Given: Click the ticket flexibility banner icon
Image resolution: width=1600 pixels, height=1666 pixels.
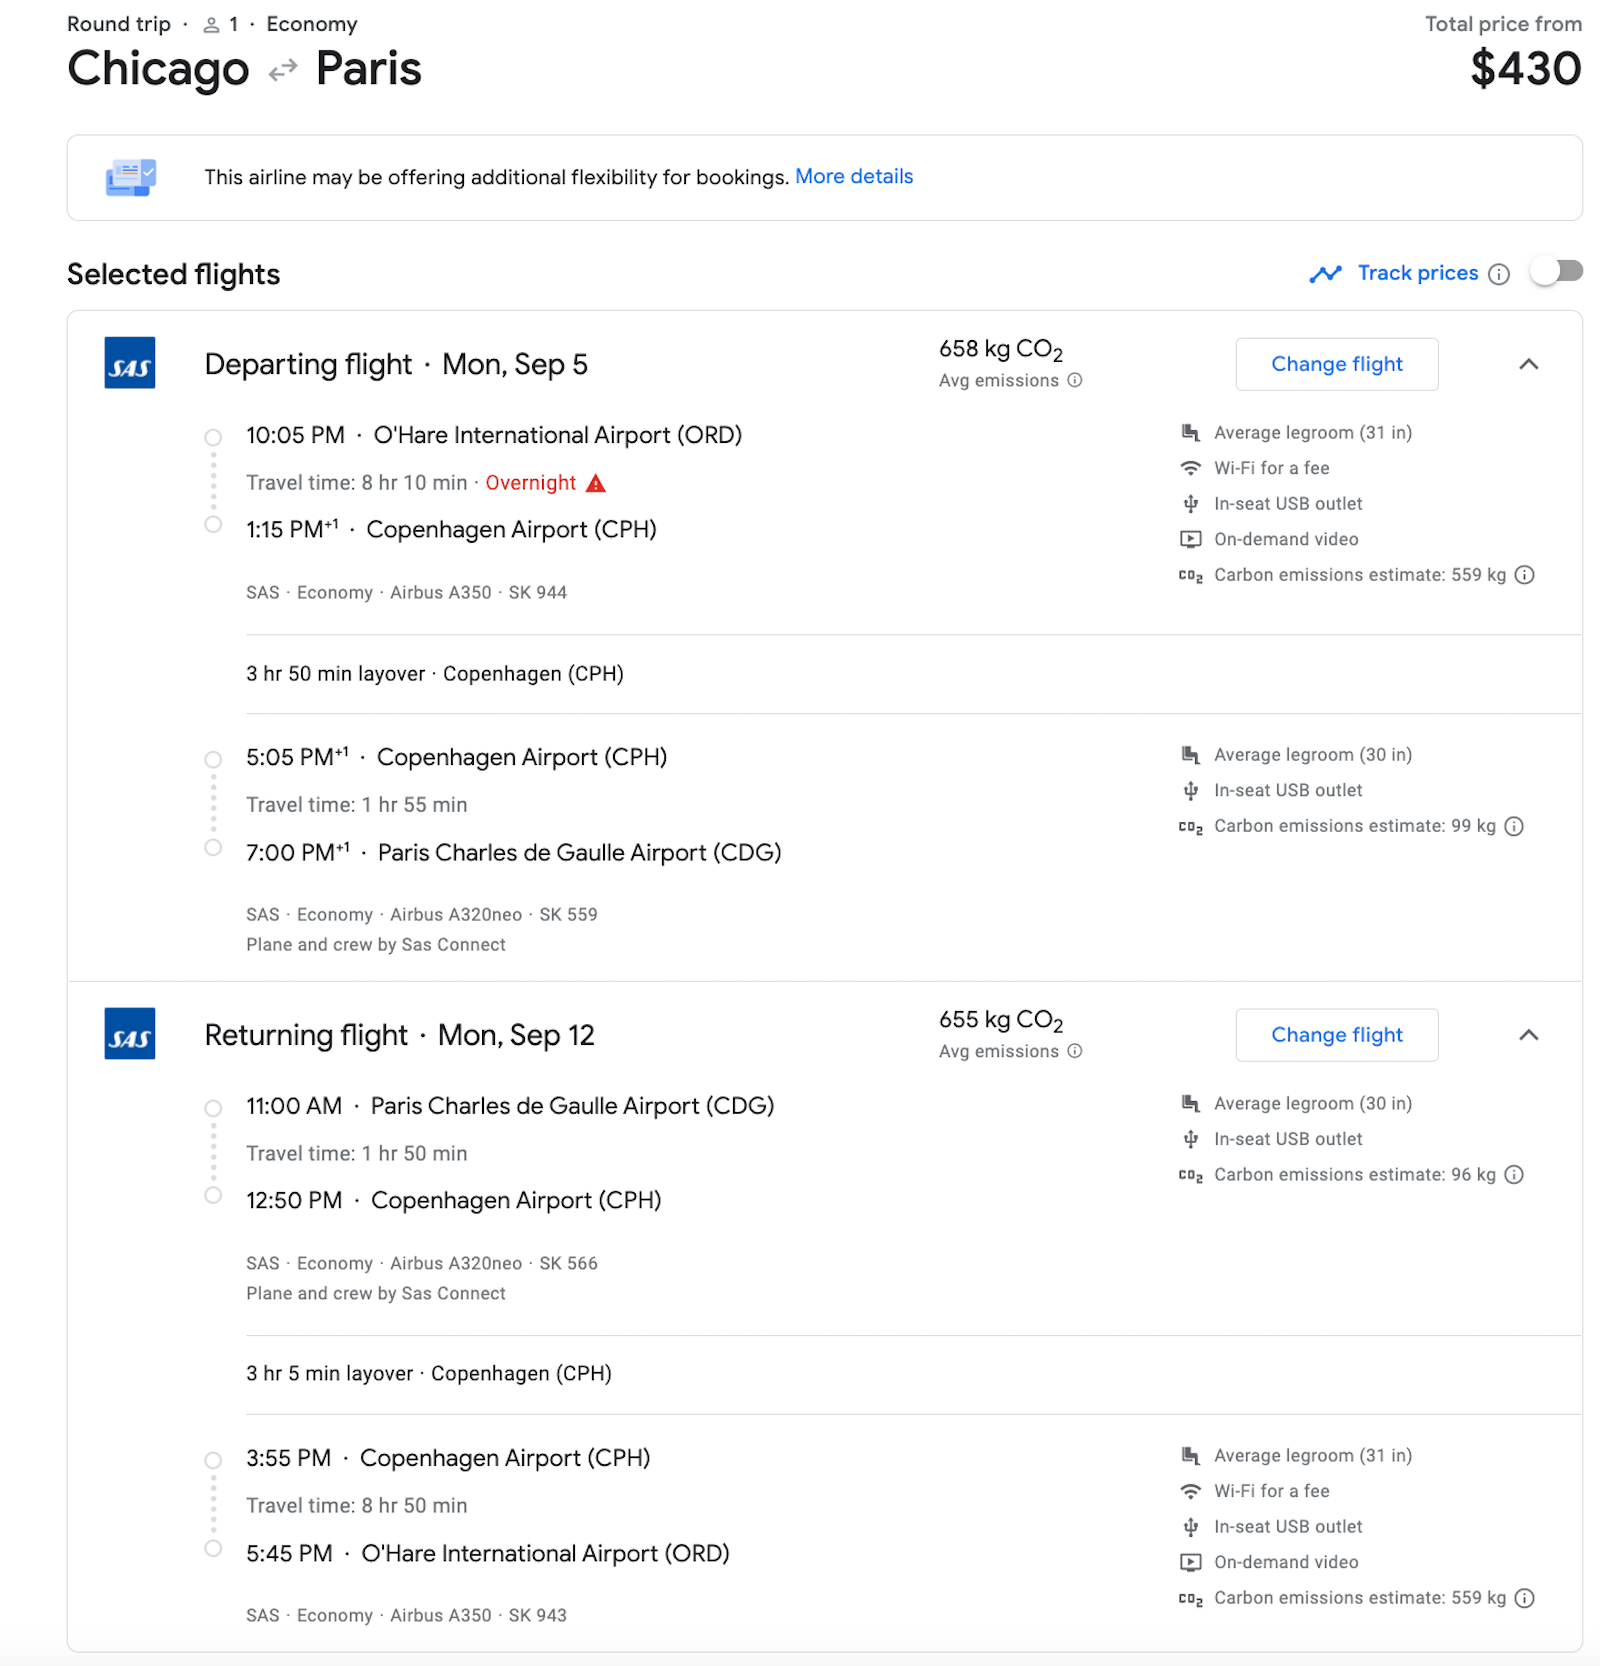Looking at the screenshot, I should click(130, 177).
